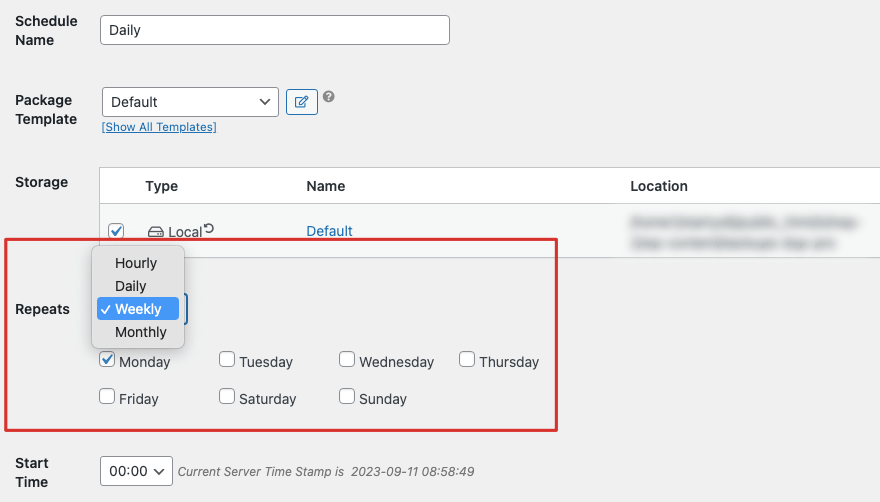Click the Repeats field label
This screenshot has height=502, width=880.
point(43,309)
